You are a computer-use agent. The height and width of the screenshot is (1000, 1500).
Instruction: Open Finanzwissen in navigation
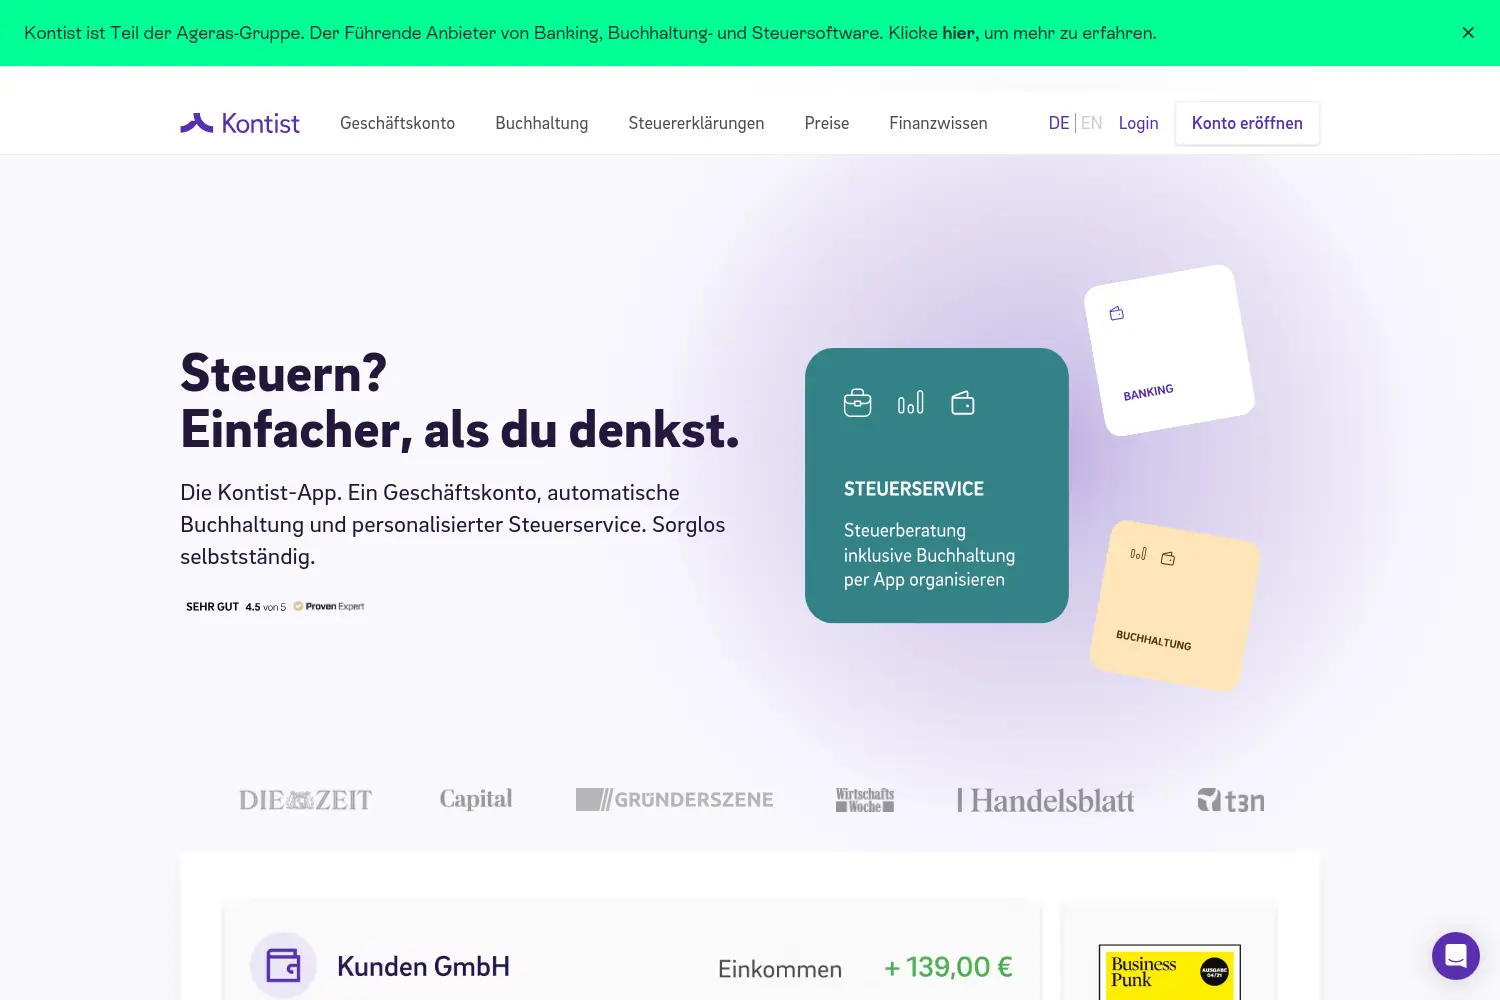[938, 123]
